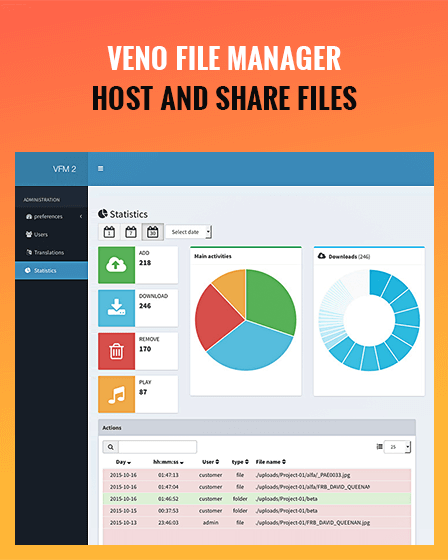Image resolution: width=448 pixels, height=560 pixels.
Task: Click the blue DOWNLOAD tile icon
Action: point(116,308)
